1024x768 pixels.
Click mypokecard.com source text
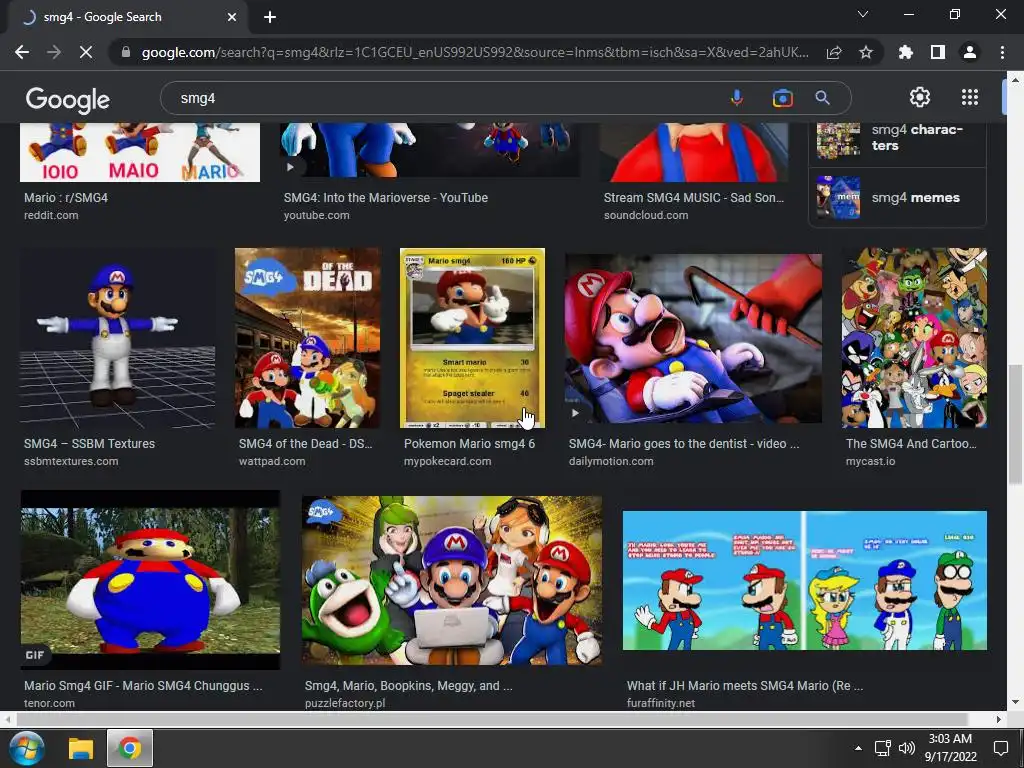pos(447,461)
